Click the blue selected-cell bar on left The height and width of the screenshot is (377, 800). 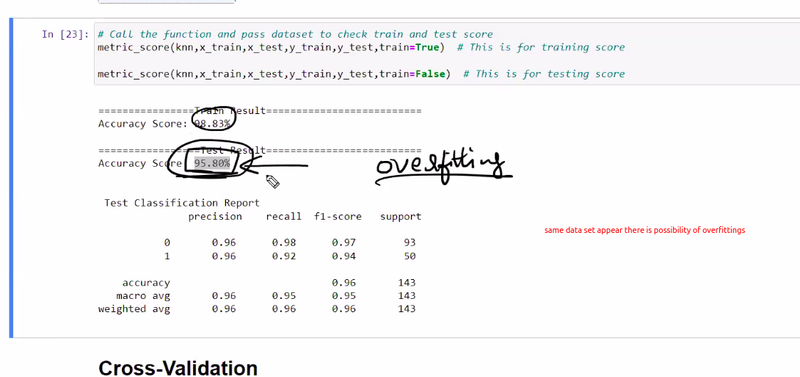[x=11, y=178]
